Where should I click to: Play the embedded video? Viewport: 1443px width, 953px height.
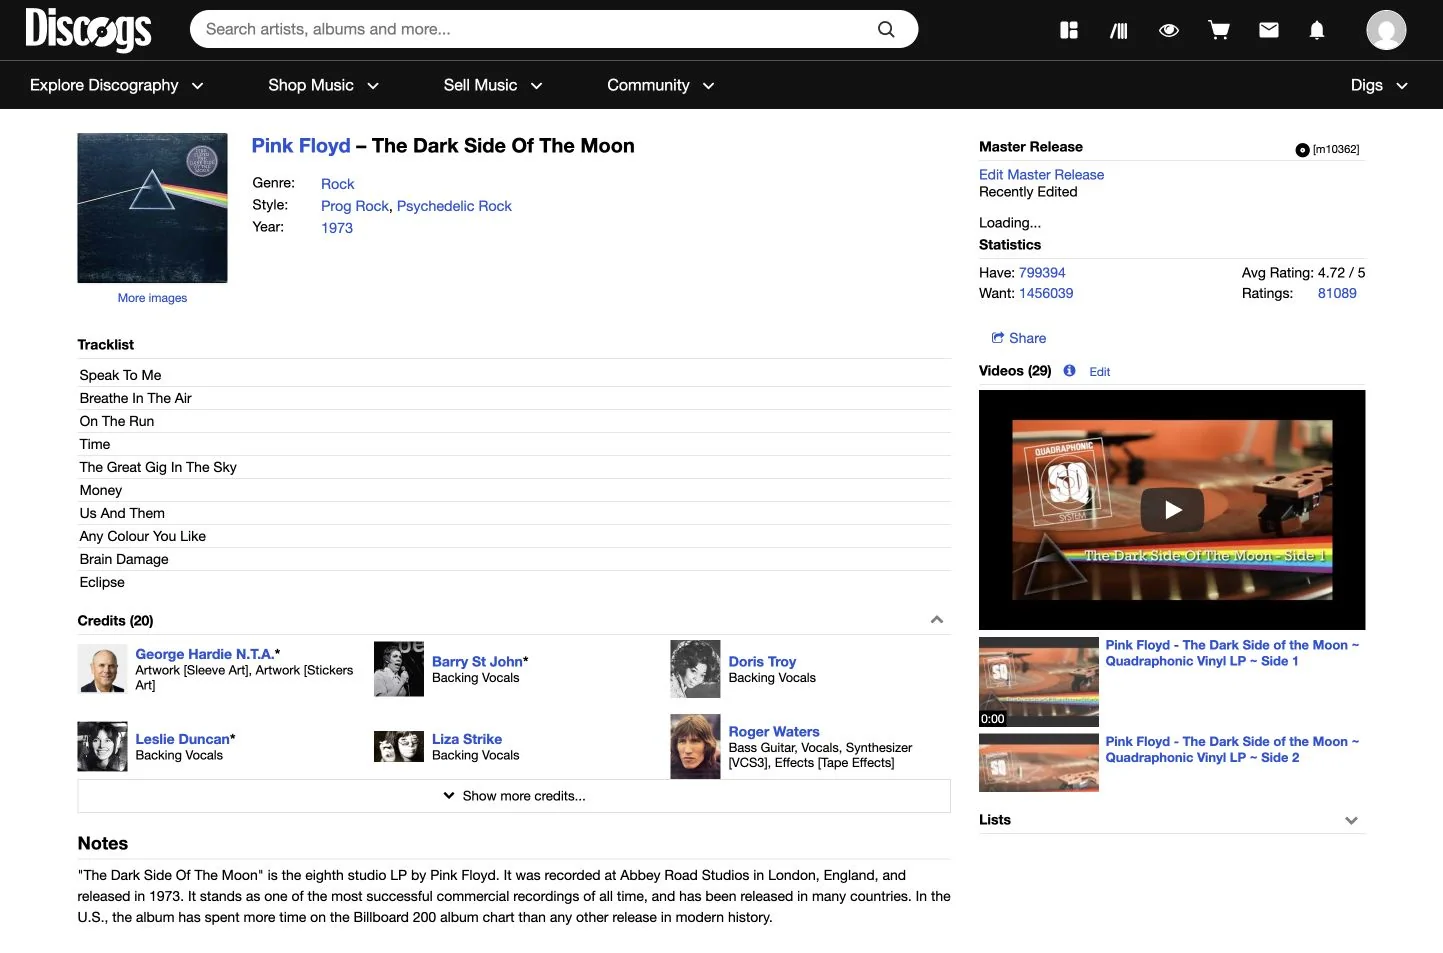tap(1172, 510)
